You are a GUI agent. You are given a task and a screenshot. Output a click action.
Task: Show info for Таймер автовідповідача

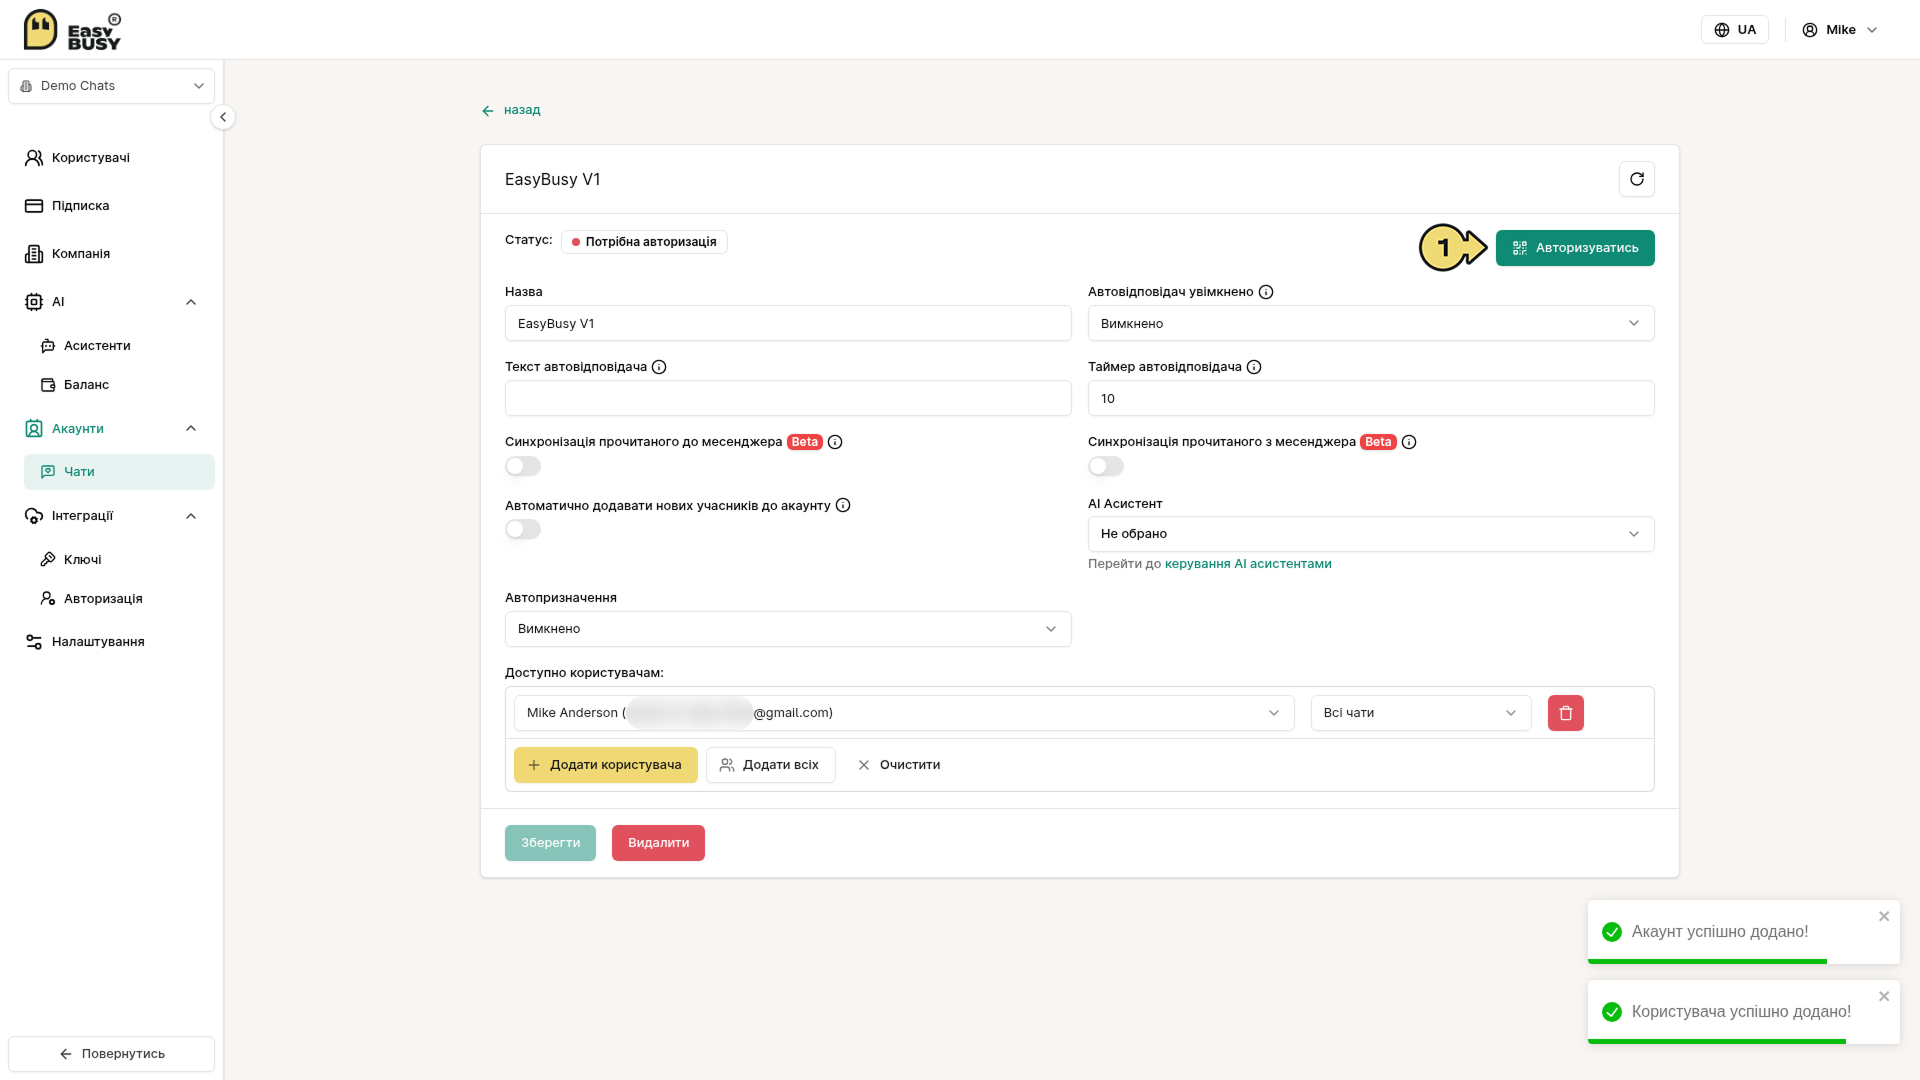coord(1254,367)
